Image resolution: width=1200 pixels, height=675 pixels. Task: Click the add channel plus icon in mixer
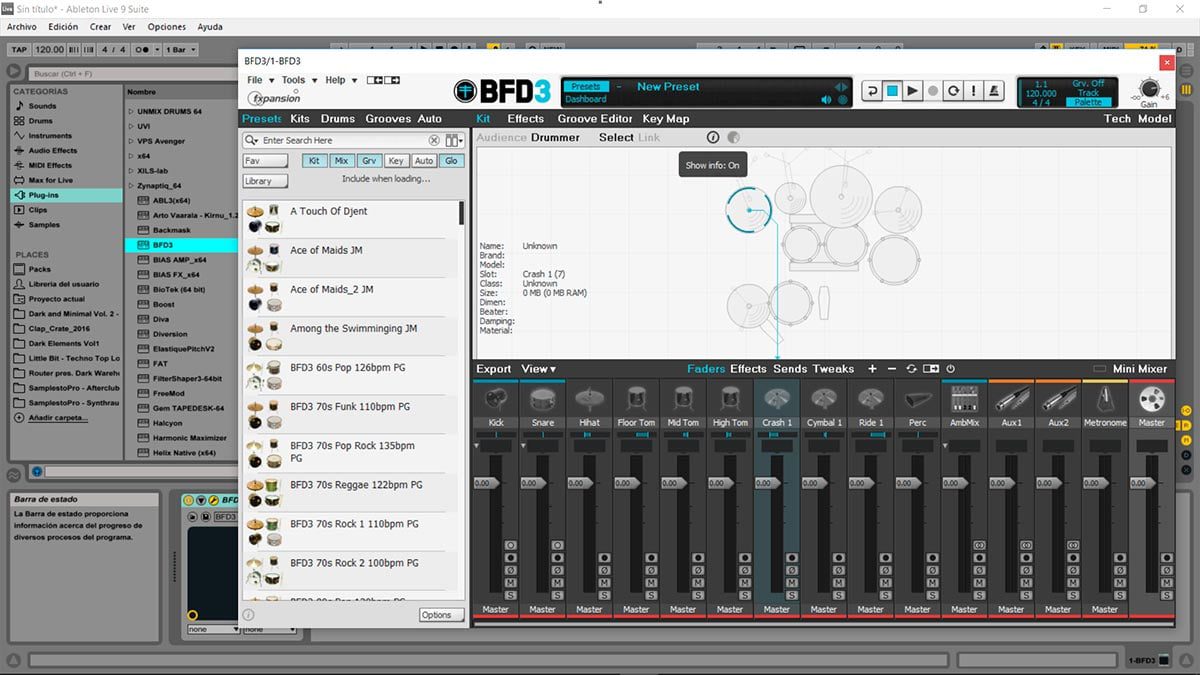872,369
